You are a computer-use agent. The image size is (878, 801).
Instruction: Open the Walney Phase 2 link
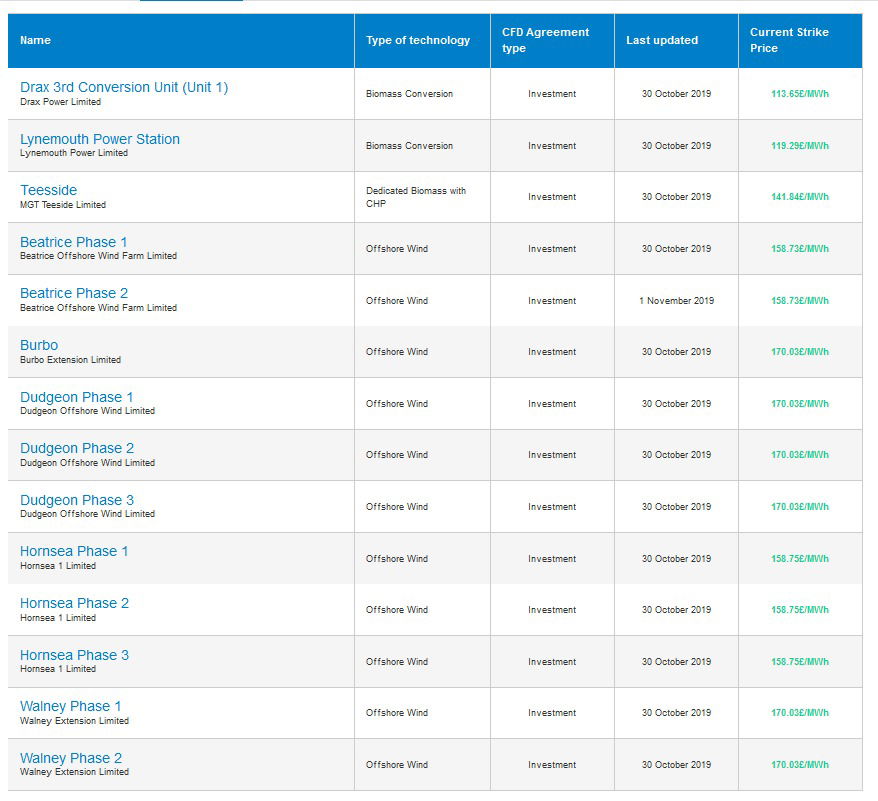pos(71,758)
